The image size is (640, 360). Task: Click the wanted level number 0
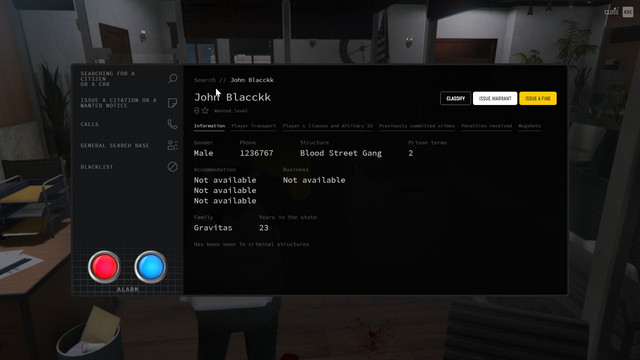coord(197,111)
